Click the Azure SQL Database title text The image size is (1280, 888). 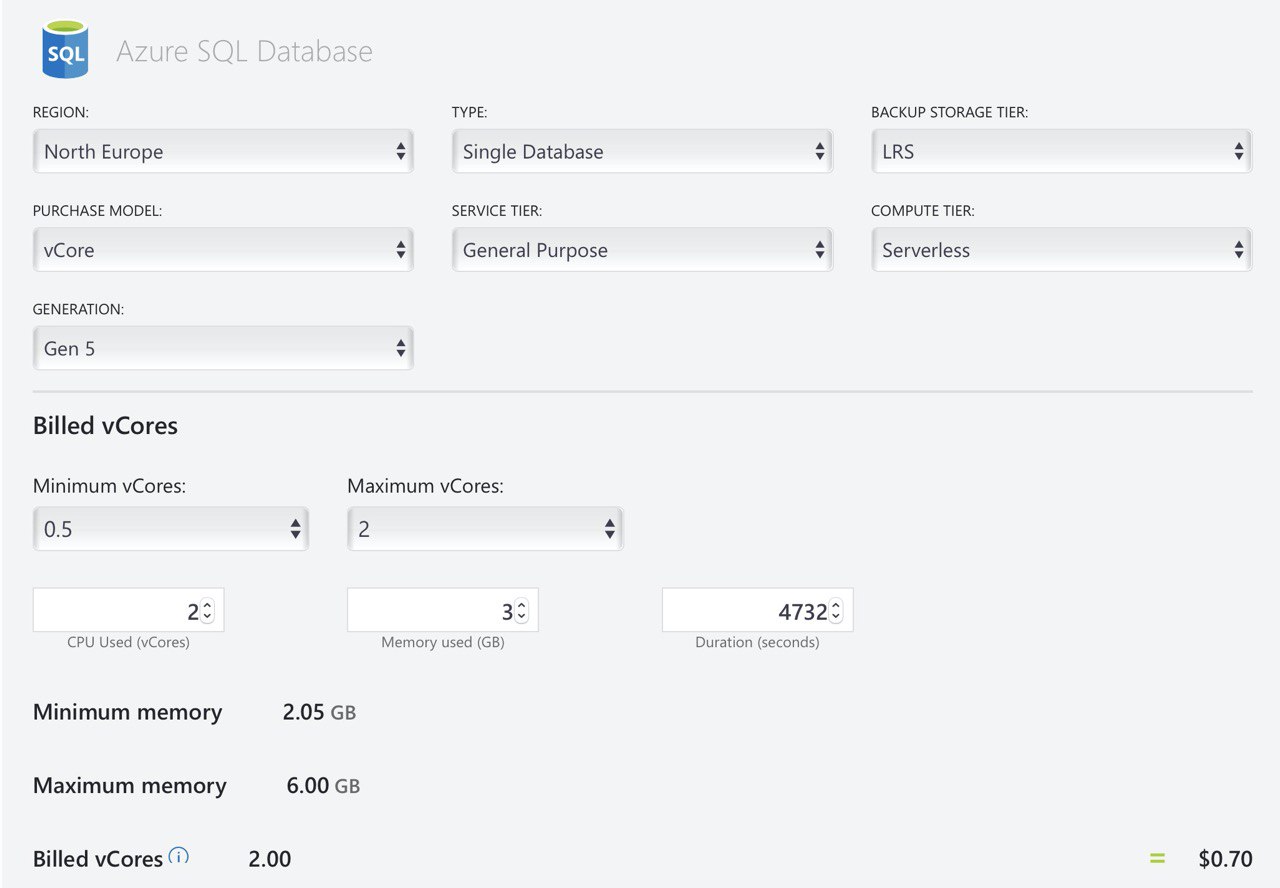click(x=244, y=51)
